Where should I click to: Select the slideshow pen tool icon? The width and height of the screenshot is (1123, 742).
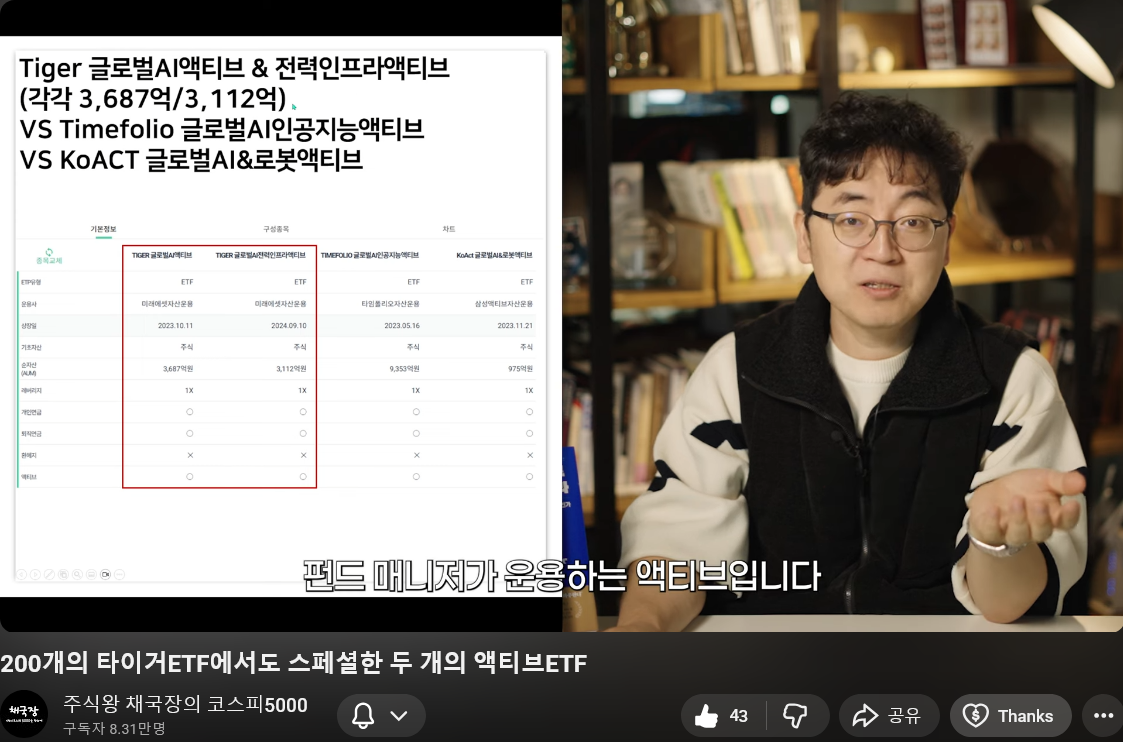(x=49, y=575)
